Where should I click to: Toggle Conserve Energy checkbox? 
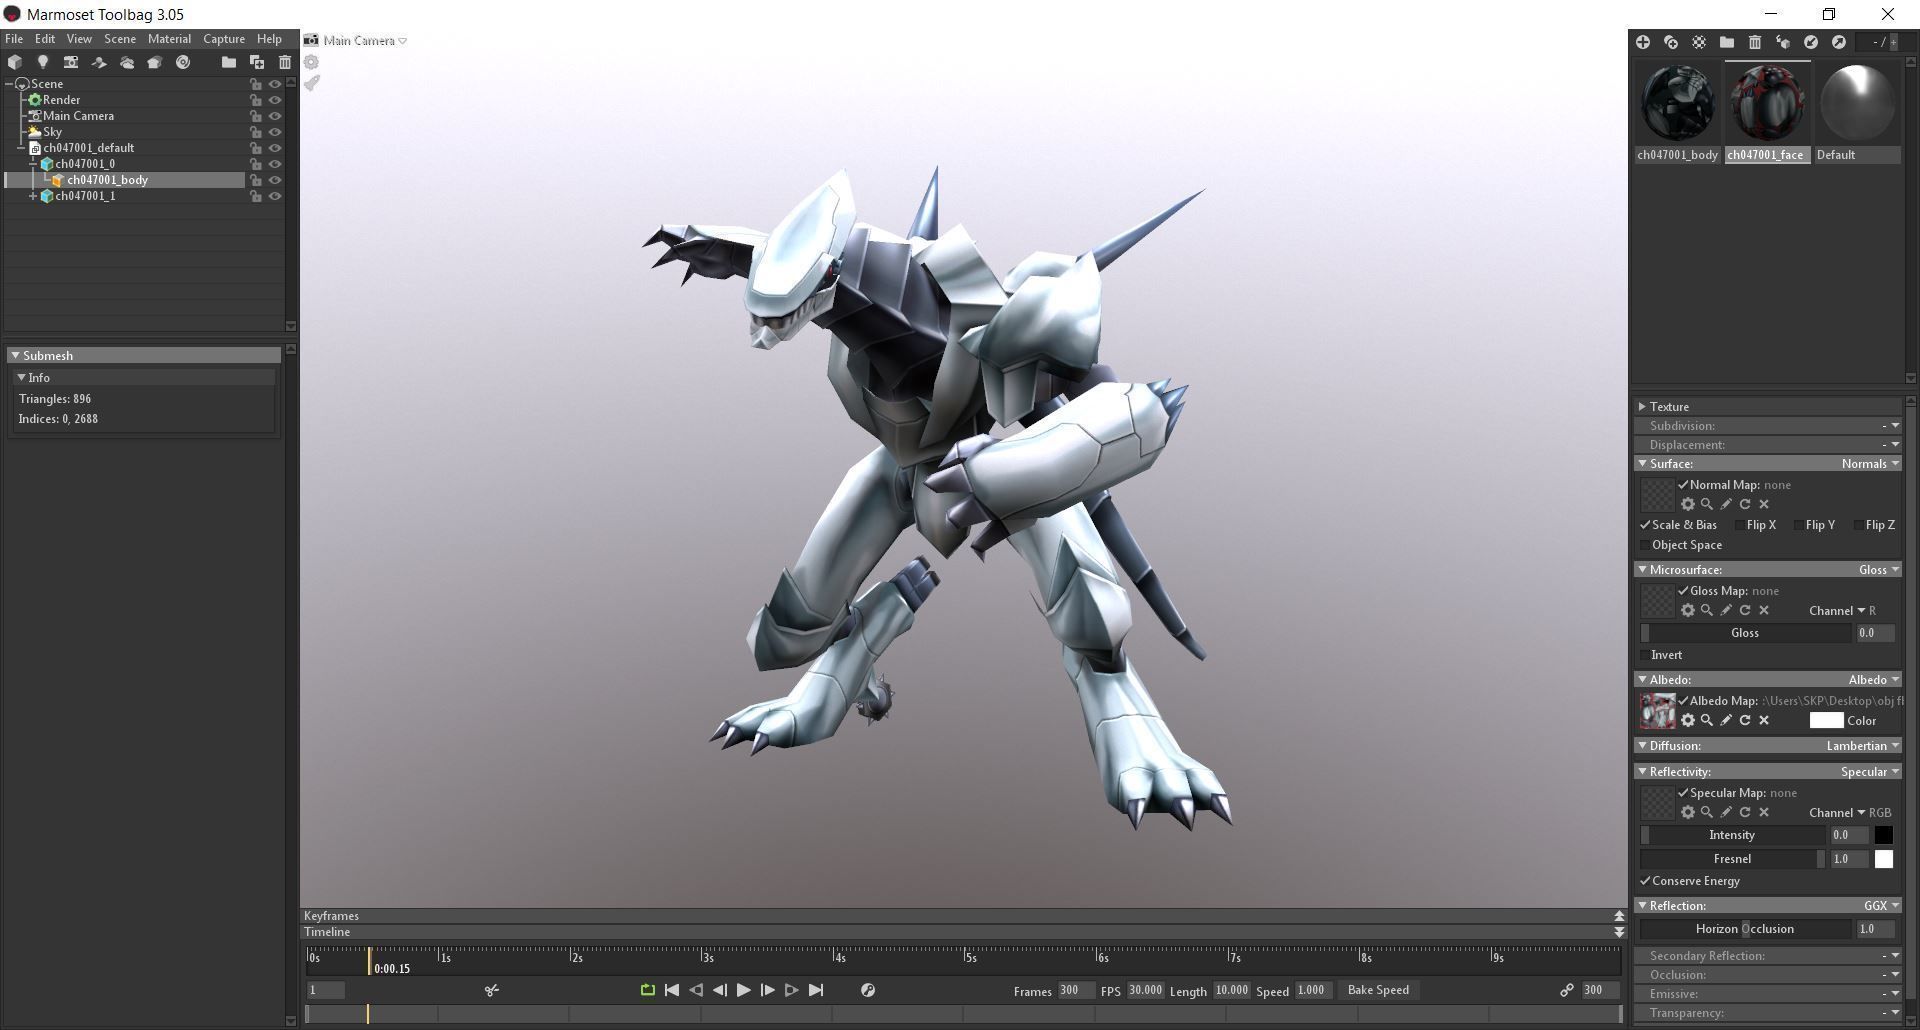click(x=1645, y=881)
